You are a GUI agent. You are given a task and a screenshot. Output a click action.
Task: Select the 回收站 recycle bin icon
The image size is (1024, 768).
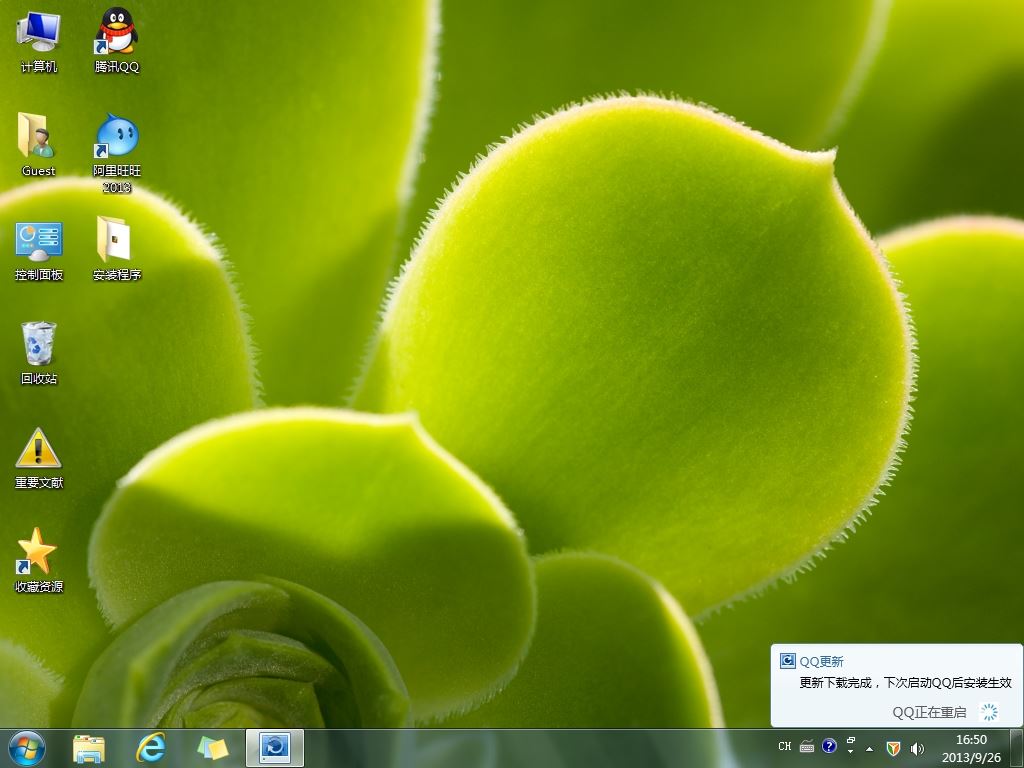(x=39, y=353)
